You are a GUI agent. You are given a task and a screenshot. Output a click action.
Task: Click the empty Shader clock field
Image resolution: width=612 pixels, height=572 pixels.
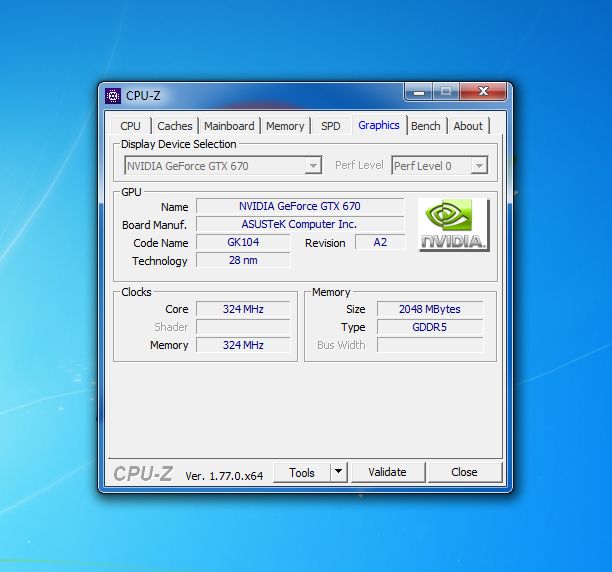point(243,327)
